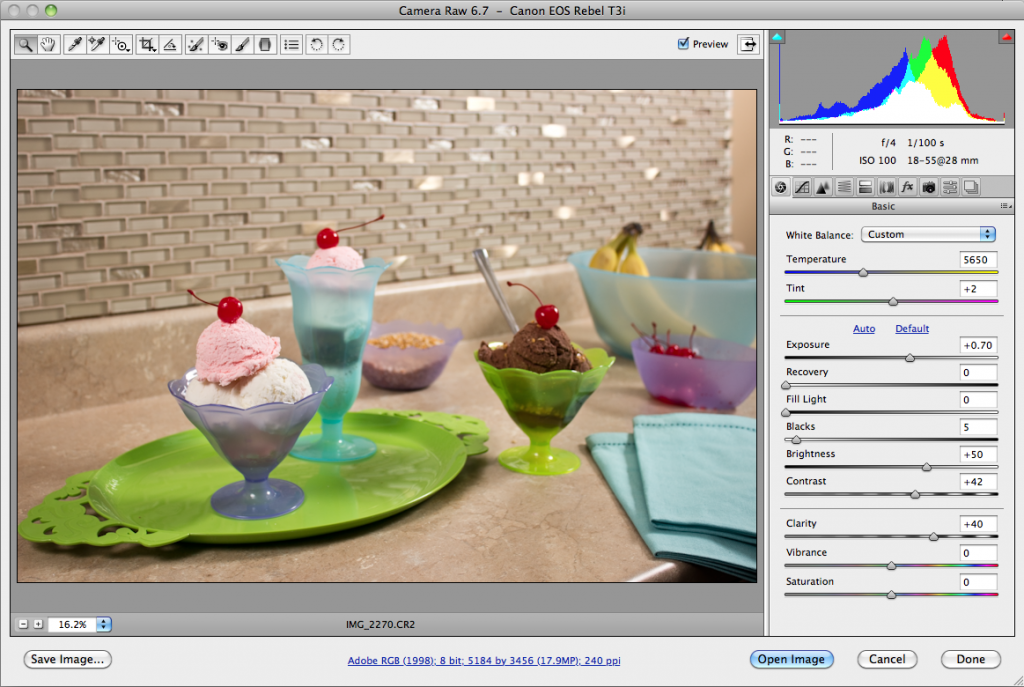Select the Zoom tool
This screenshot has width=1024, height=687.
coord(25,44)
